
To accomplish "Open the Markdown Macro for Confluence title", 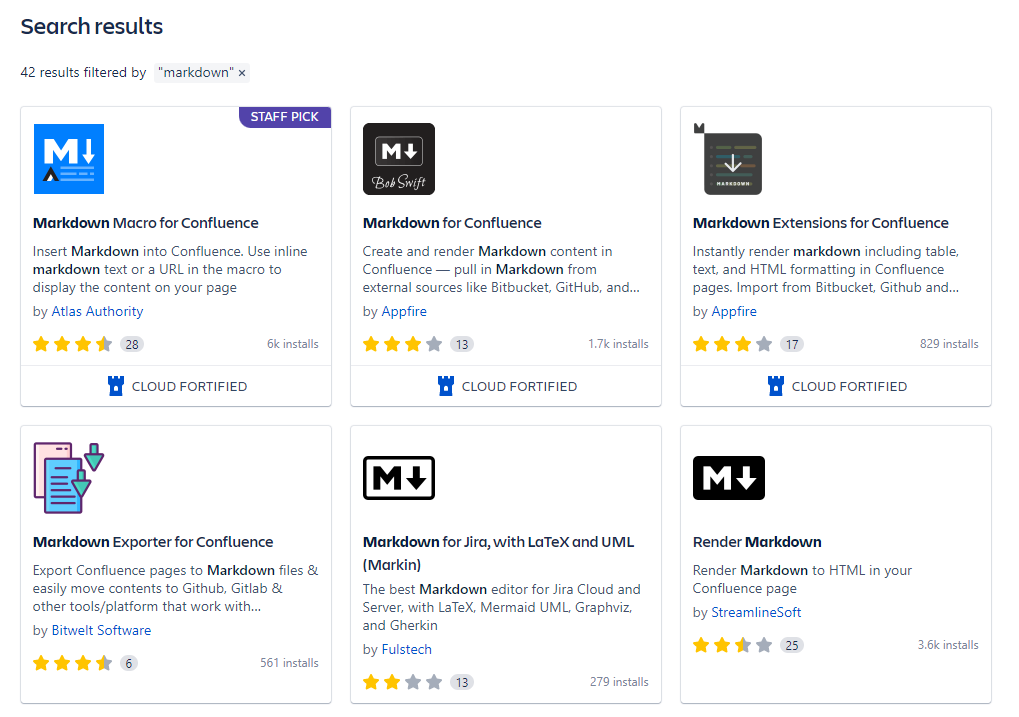I will [146, 223].
